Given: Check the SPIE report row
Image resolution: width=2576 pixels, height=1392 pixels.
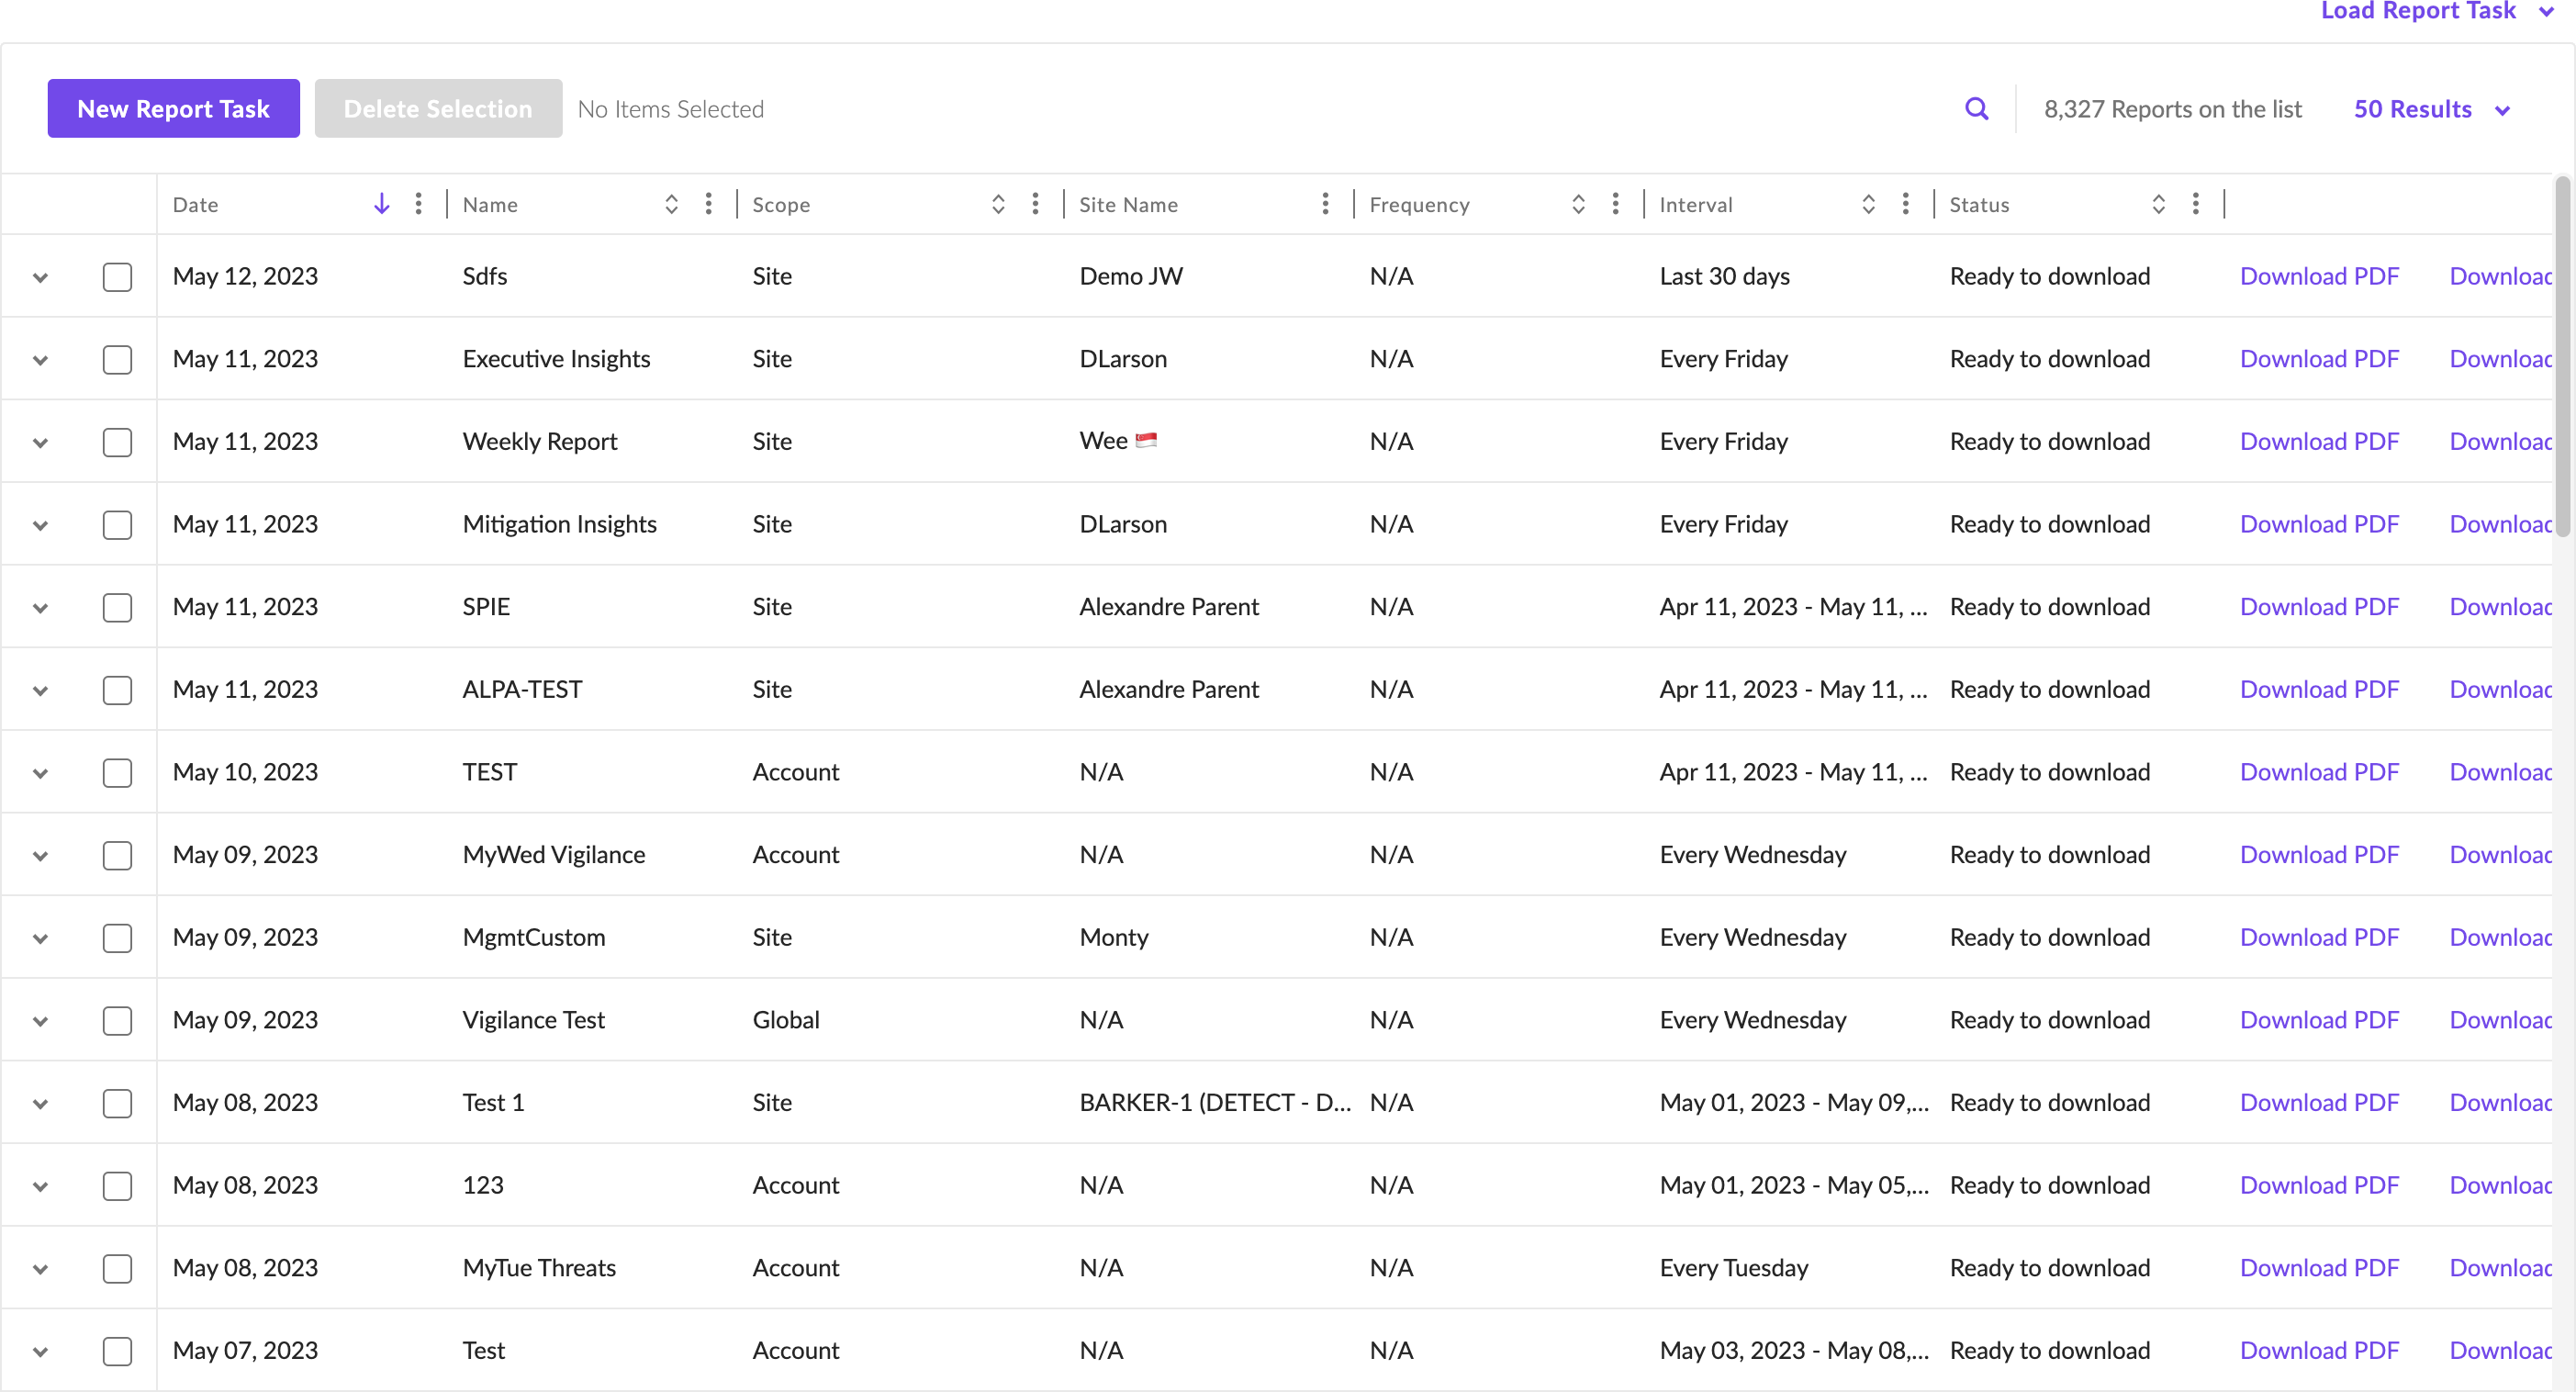Looking at the screenshot, I should 117,607.
